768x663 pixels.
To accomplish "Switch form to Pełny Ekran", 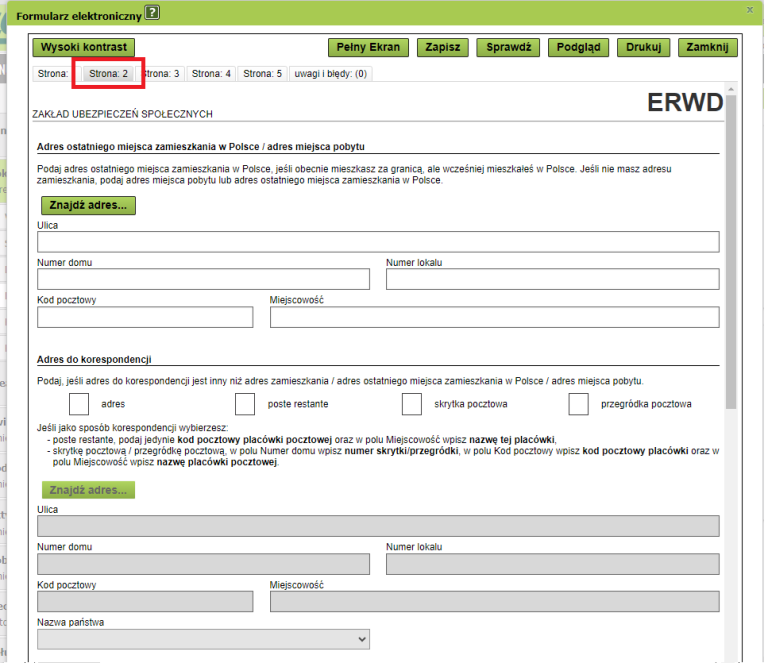I will click(x=368, y=47).
